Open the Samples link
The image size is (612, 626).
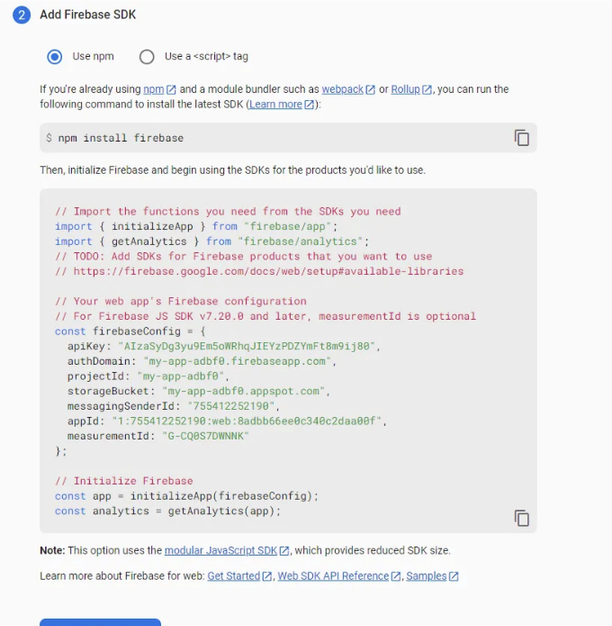[x=426, y=576]
